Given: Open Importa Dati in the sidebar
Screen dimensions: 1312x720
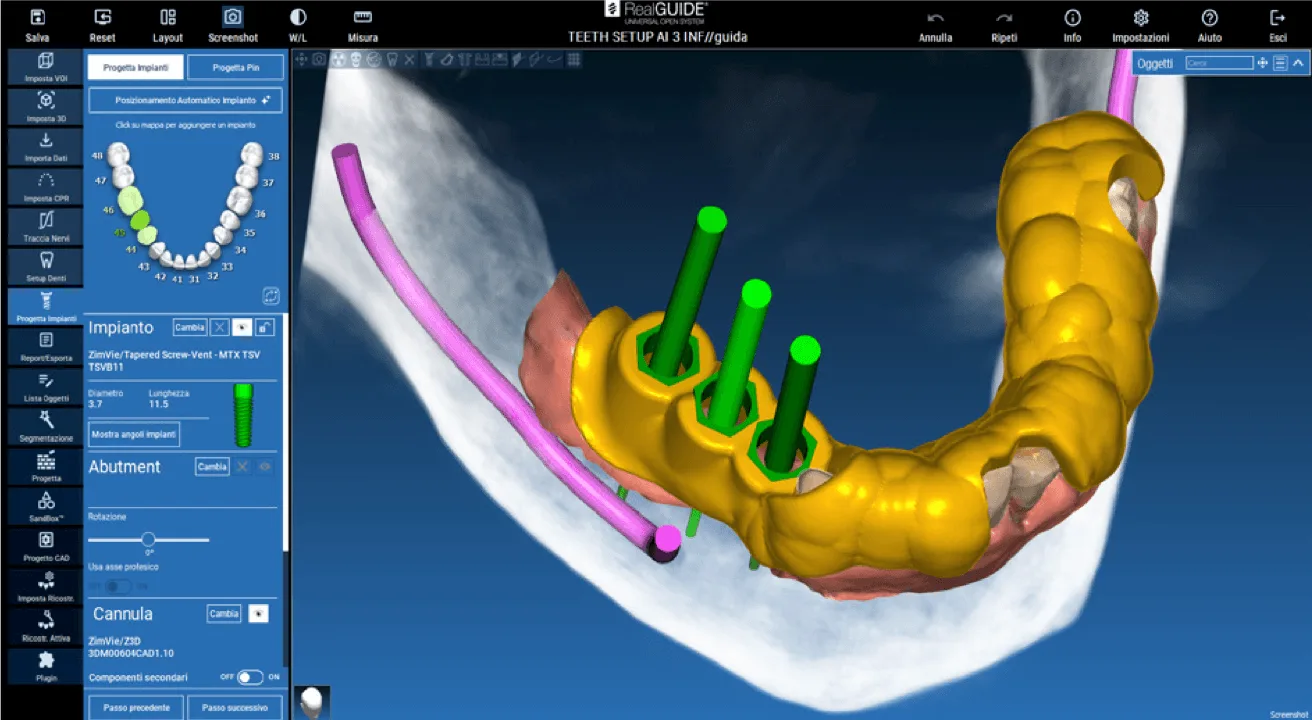Looking at the screenshot, I should point(46,147).
